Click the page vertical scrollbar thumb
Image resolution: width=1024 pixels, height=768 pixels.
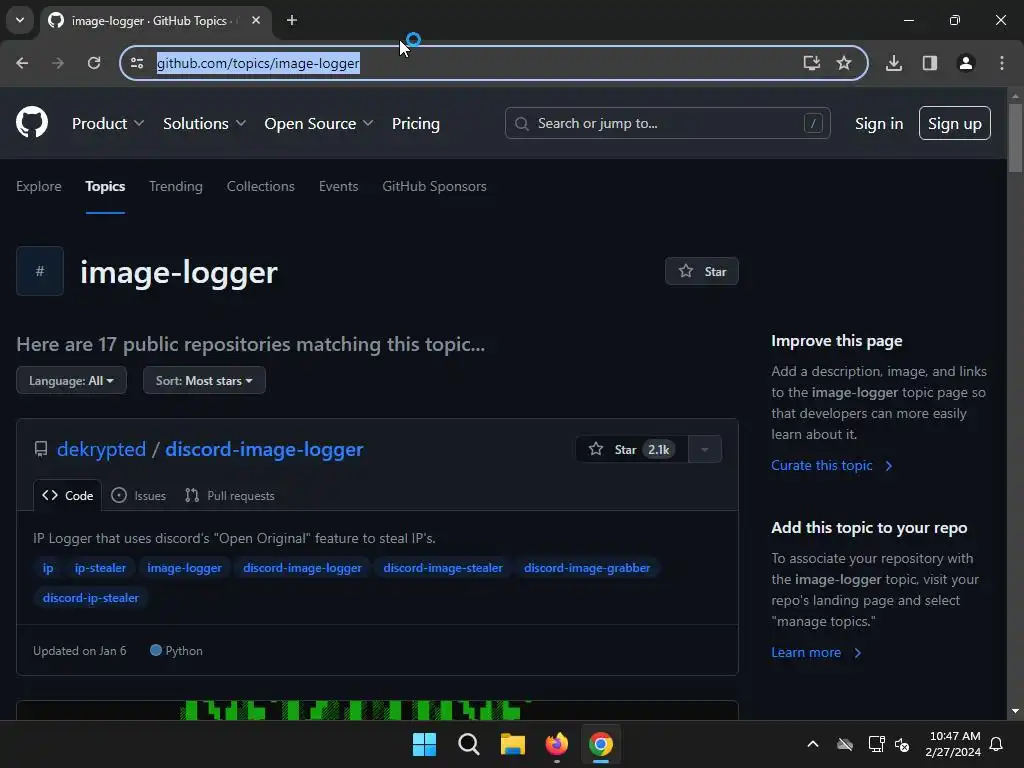tap(1015, 137)
